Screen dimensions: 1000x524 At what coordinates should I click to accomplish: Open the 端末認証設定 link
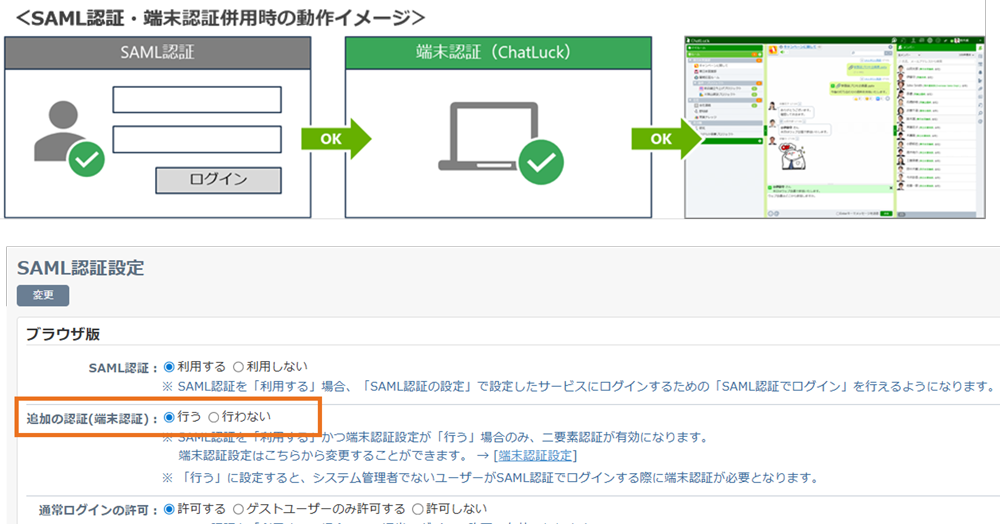point(535,455)
